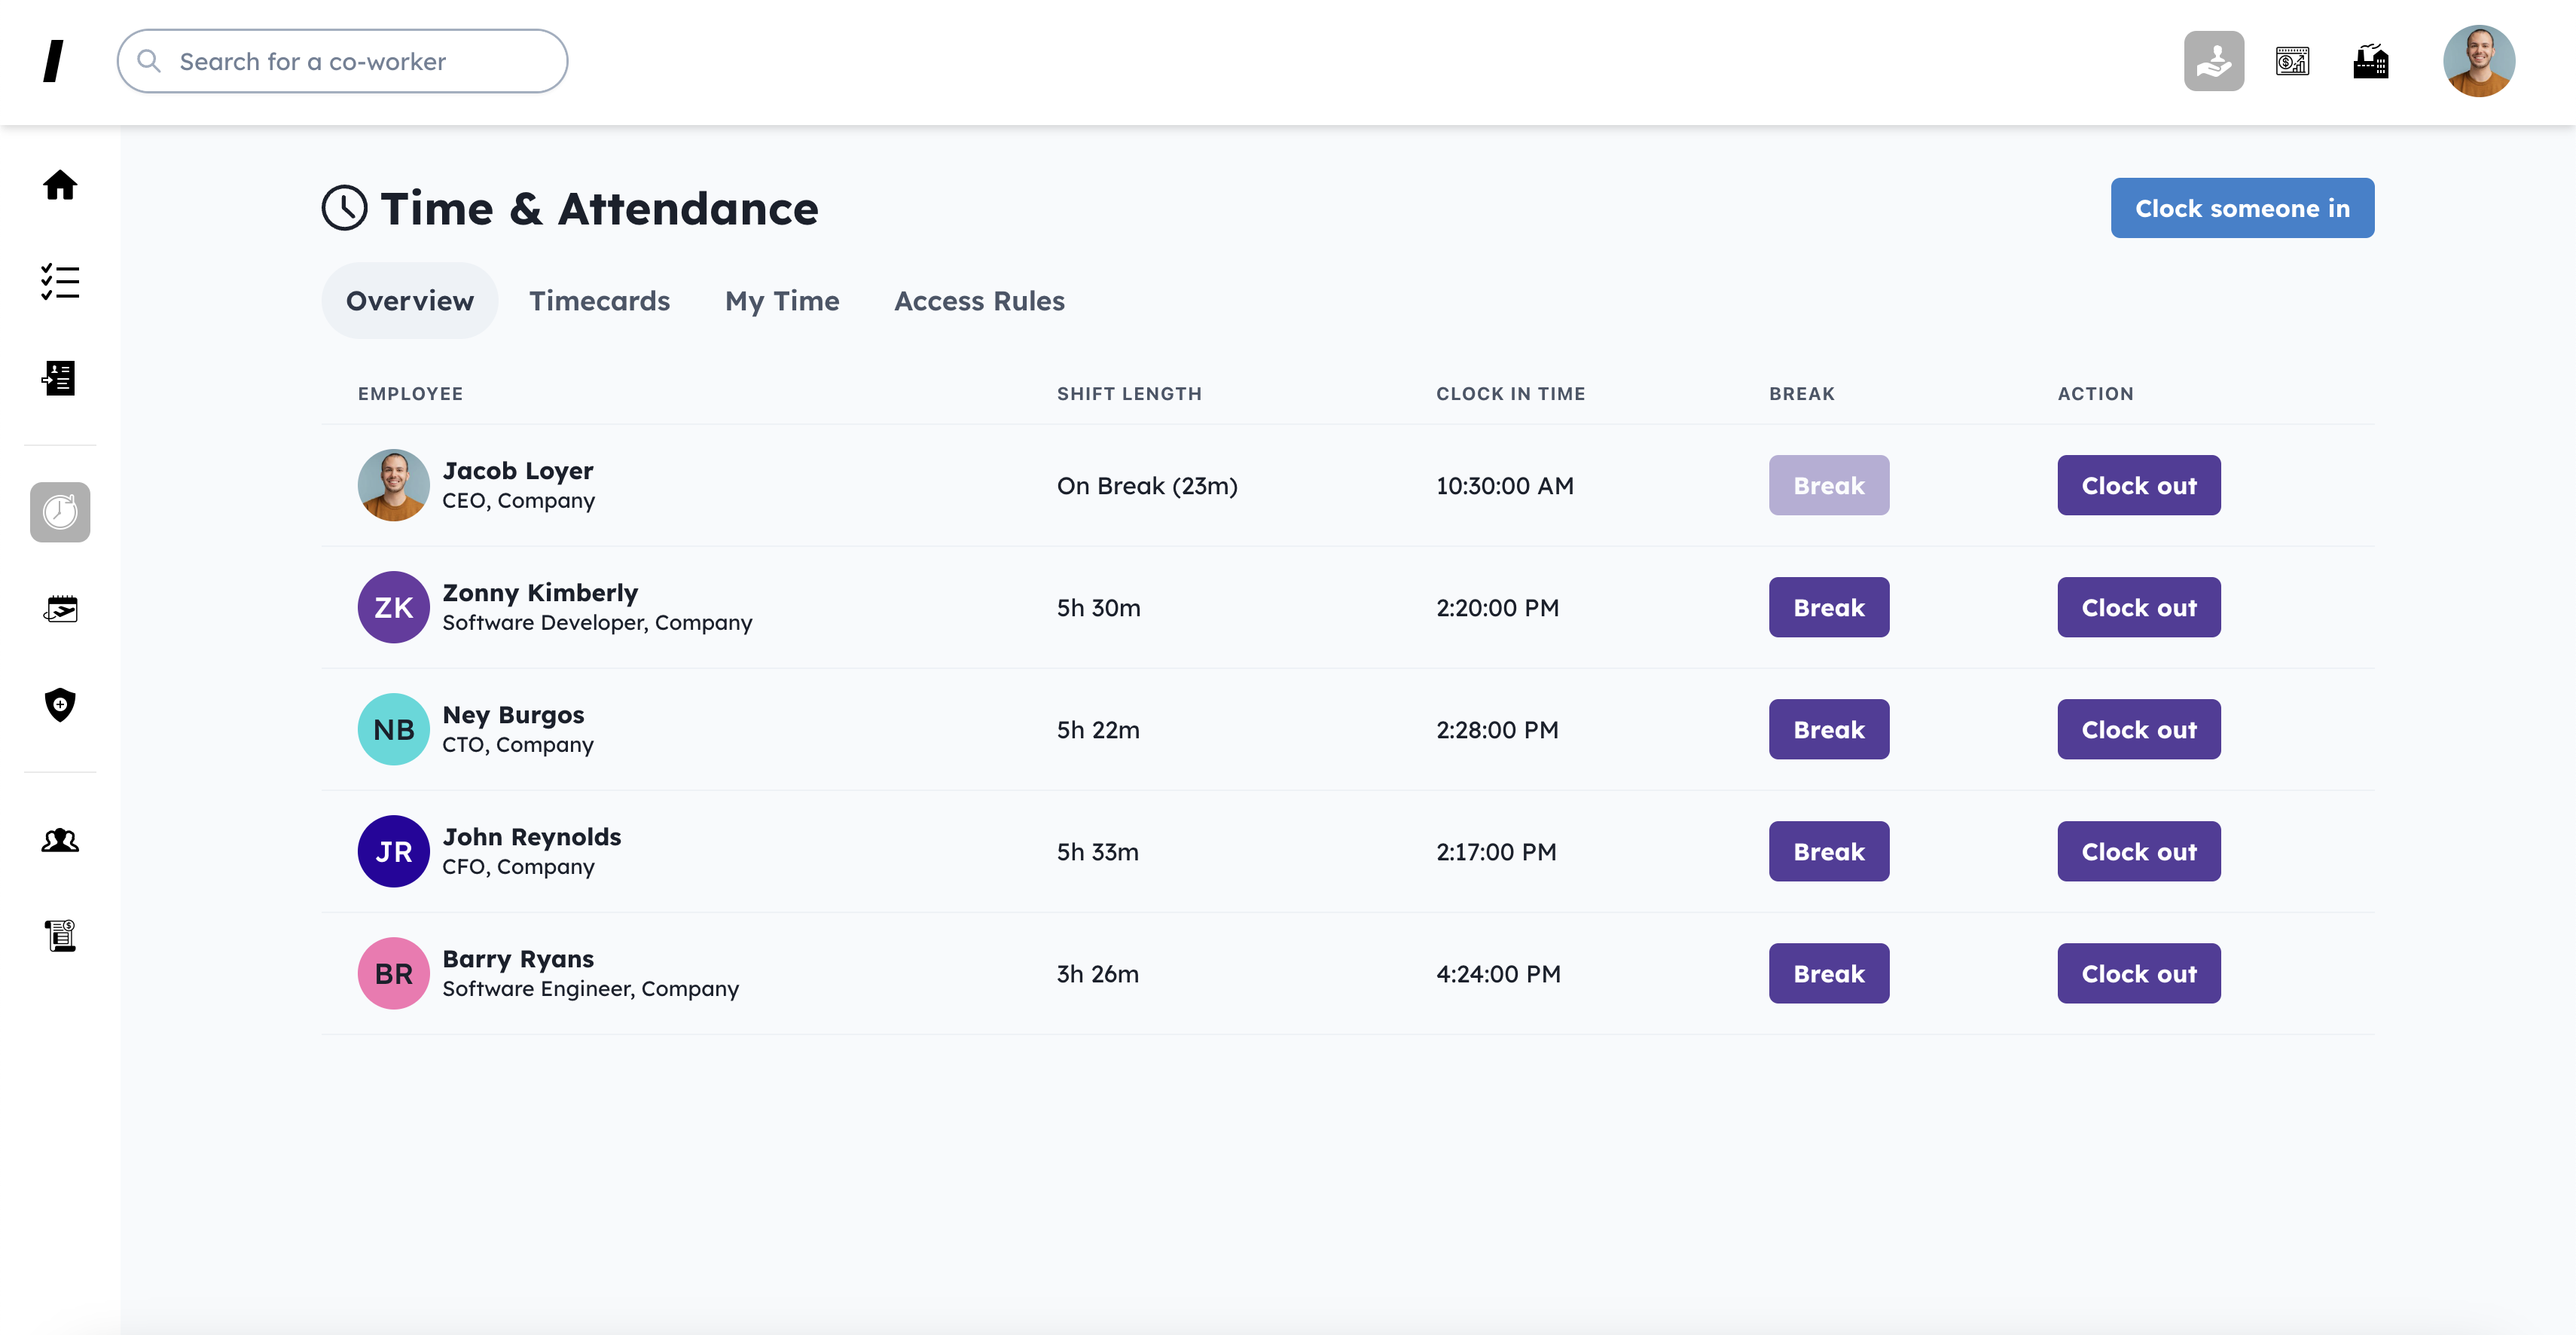The image size is (2576, 1335).
Task: Open the Access Rules tab
Action: (979, 301)
